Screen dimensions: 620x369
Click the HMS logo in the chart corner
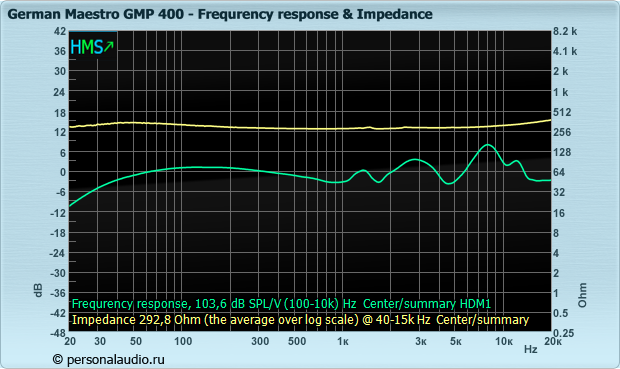[x=92, y=47]
